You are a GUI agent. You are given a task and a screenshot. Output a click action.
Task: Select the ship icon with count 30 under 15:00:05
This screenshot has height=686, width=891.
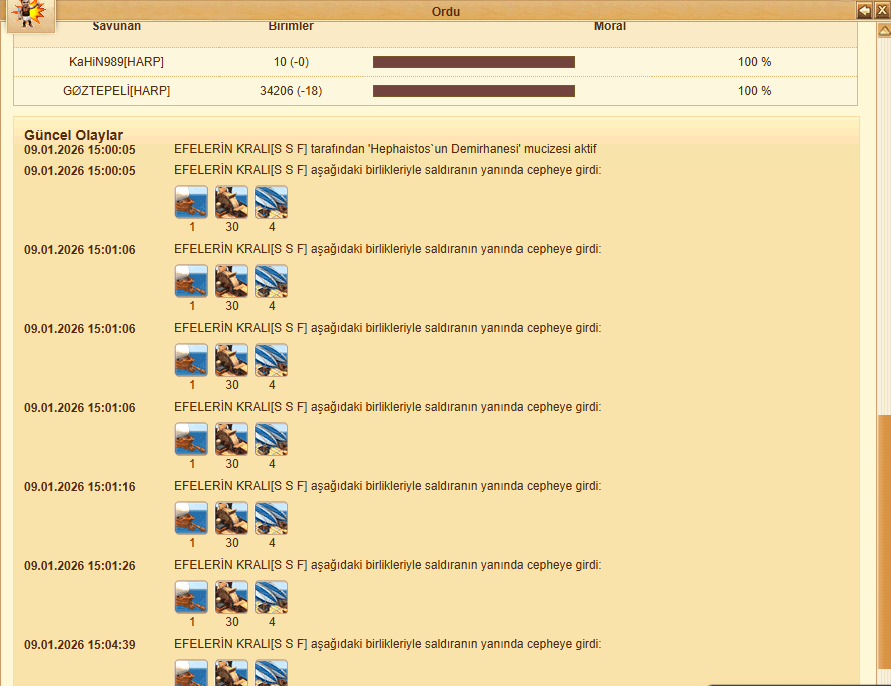click(x=231, y=202)
